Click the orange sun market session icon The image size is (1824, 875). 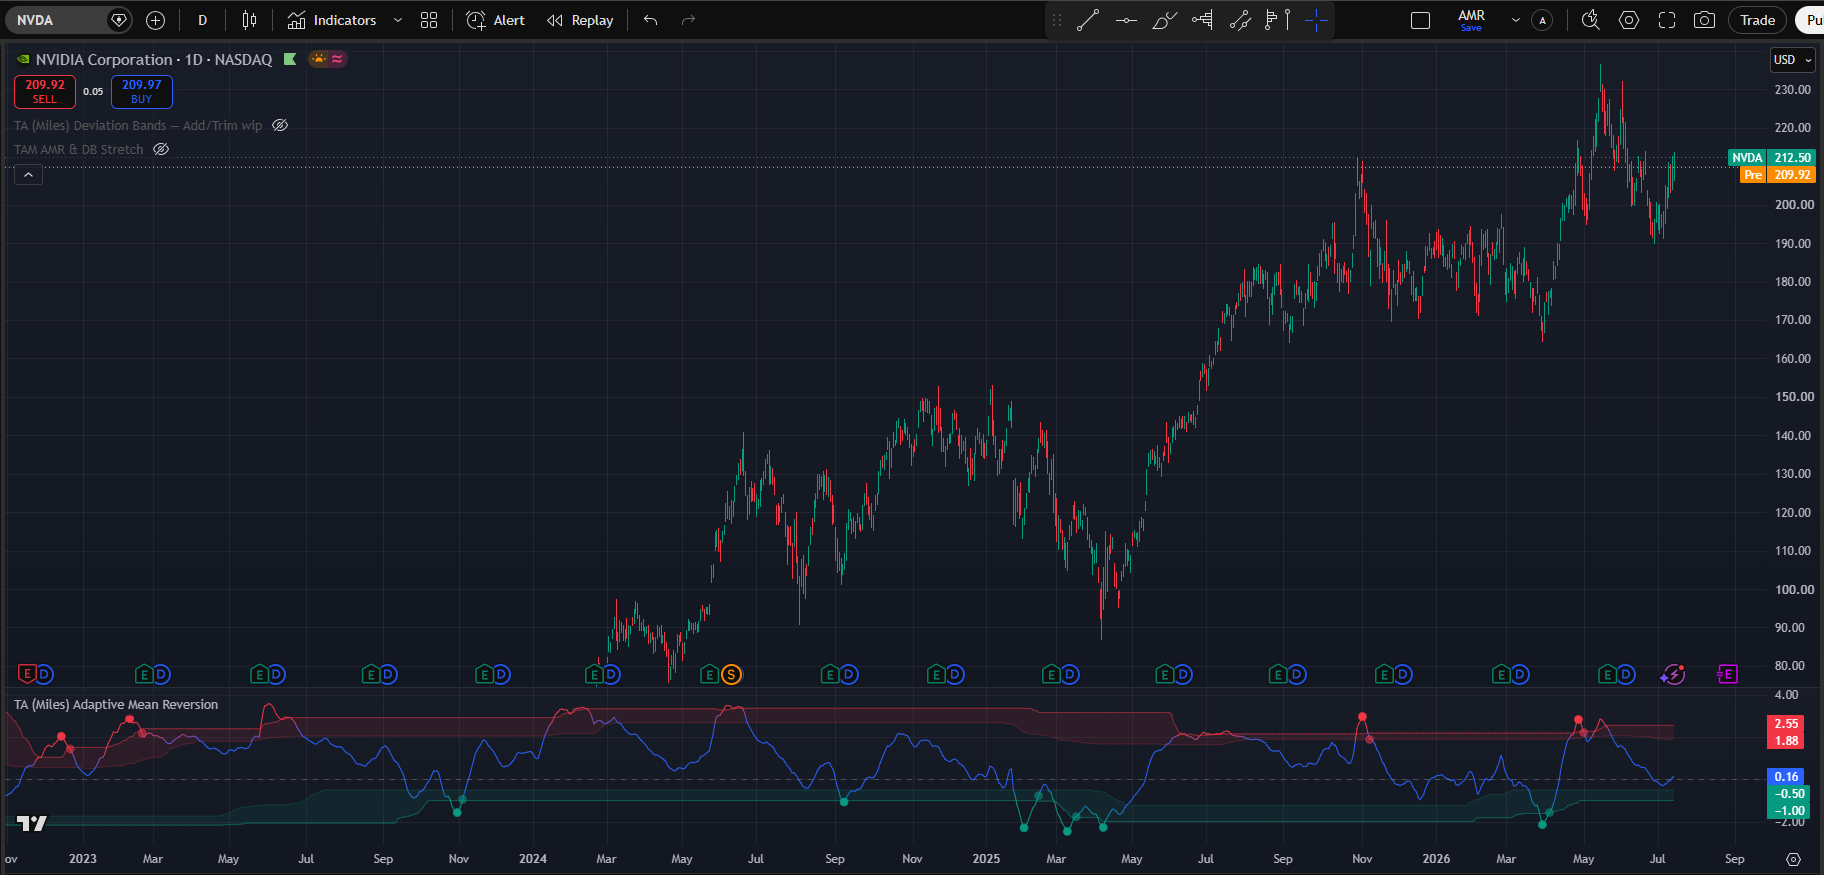pyautogui.click(x=319, y=59)
